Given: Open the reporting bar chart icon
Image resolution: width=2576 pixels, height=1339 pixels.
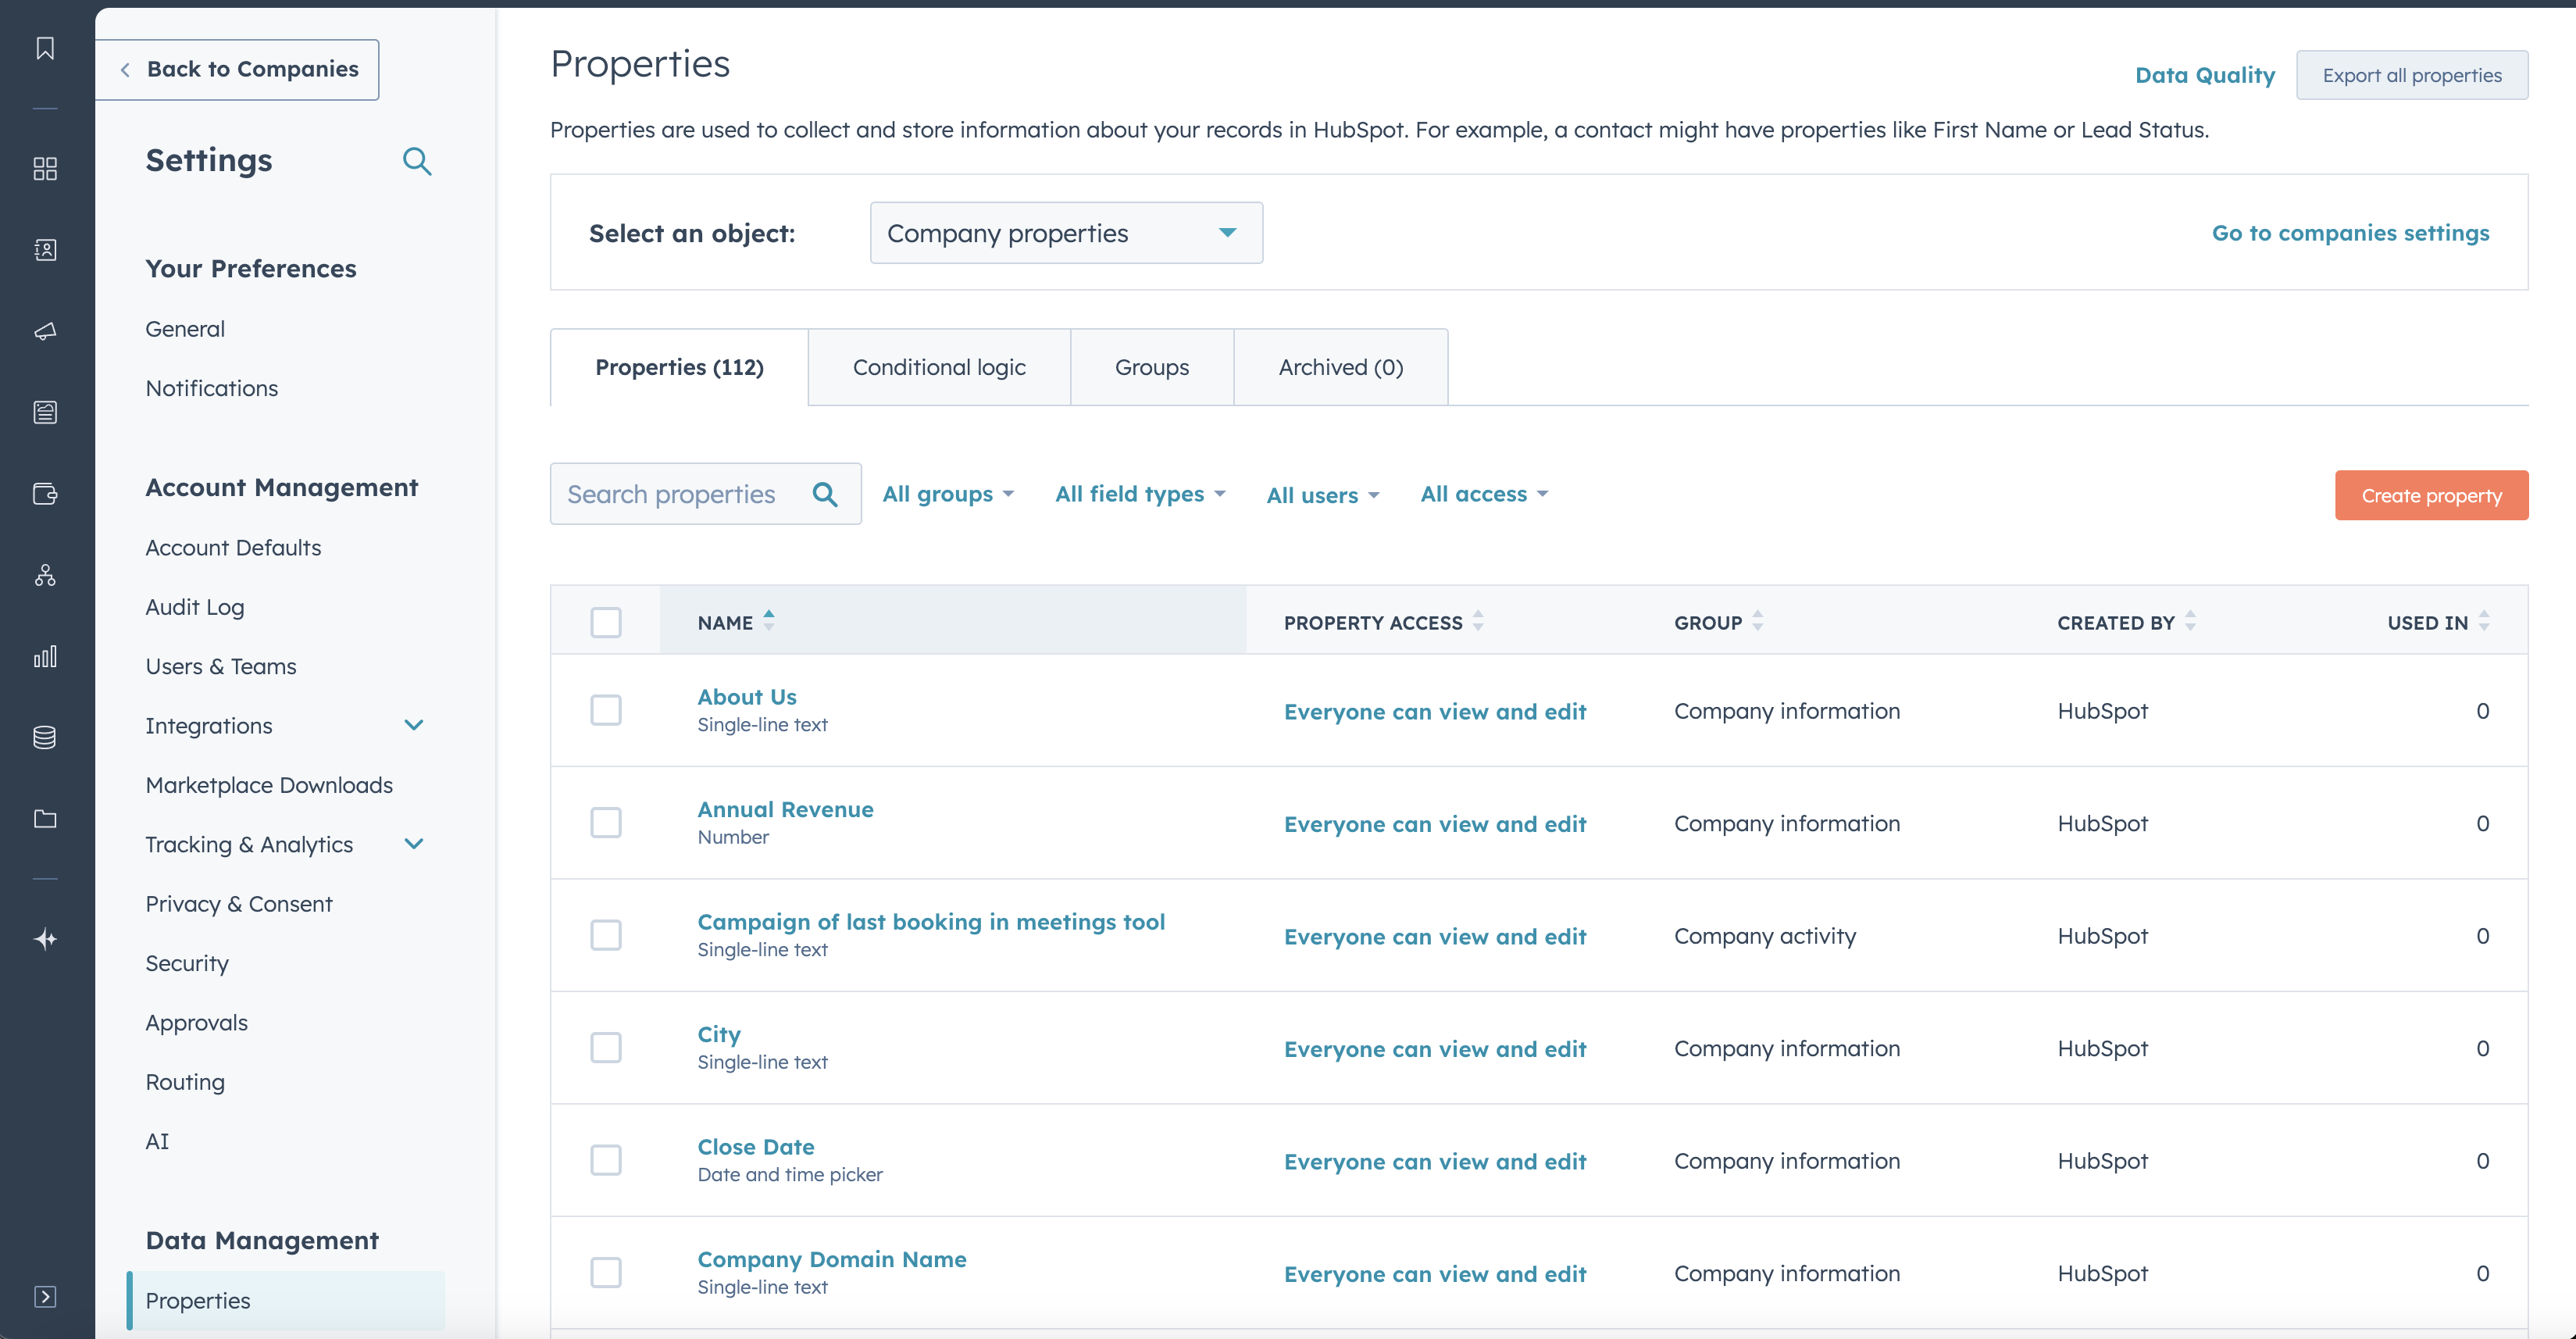Looking at the screenshot, I should click(45, 656).
